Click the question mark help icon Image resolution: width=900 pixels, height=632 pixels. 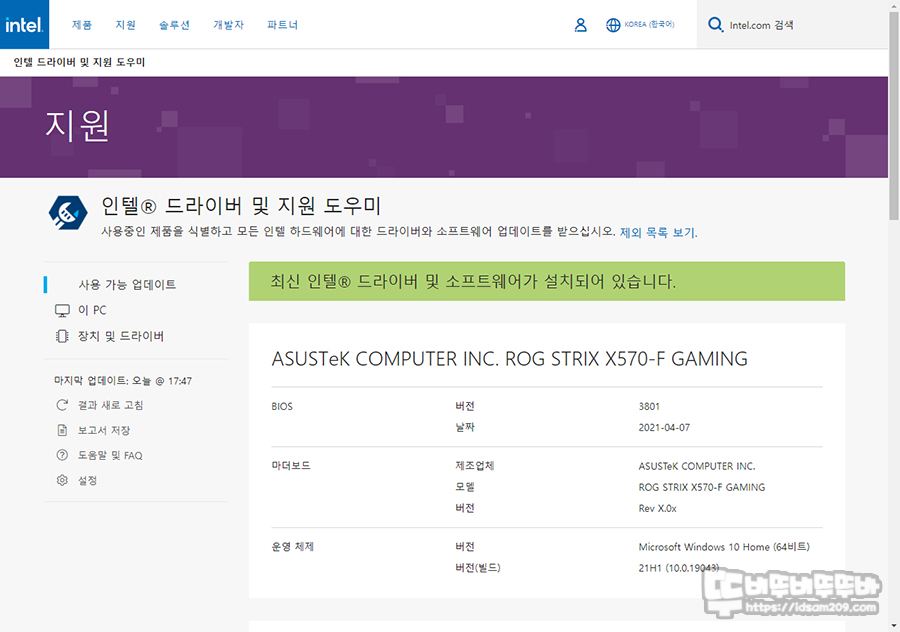pos(62,455)
